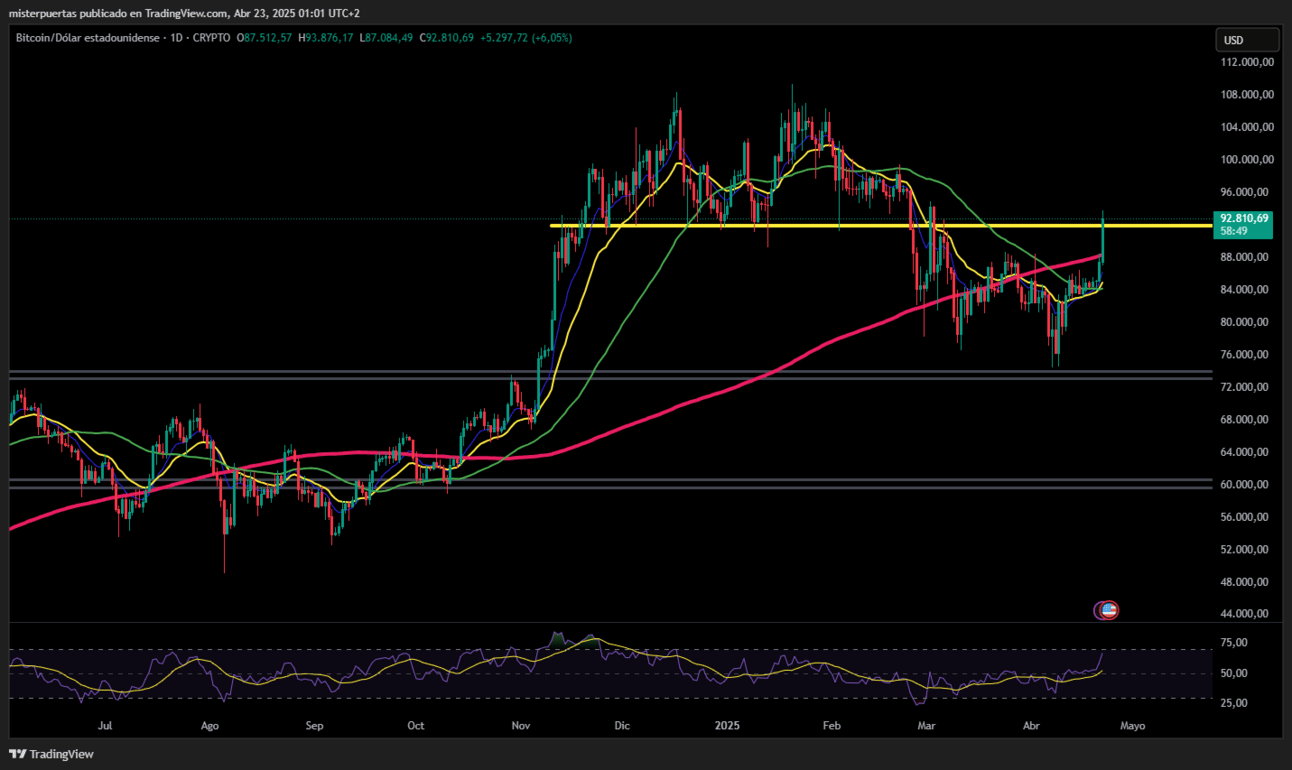Click the 104.000,00 price axis label

point(1247,127)
